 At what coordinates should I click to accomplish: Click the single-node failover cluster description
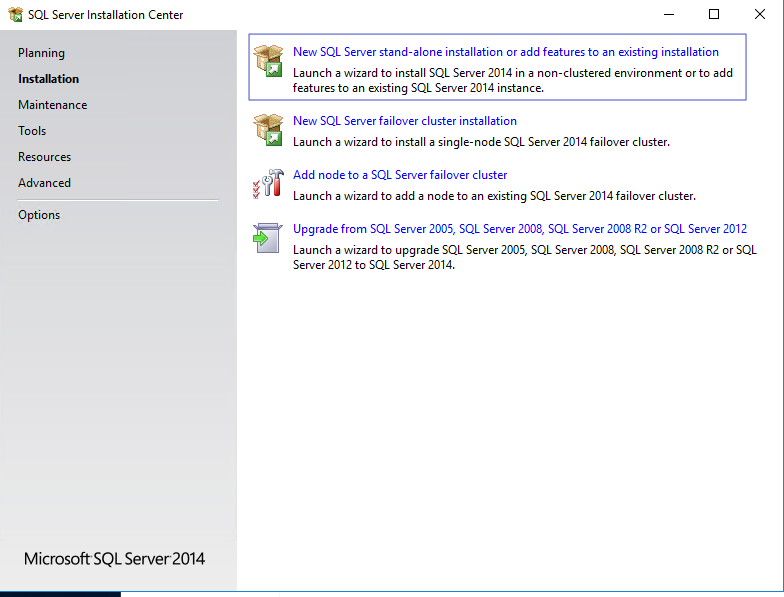[x=481, y=142]
